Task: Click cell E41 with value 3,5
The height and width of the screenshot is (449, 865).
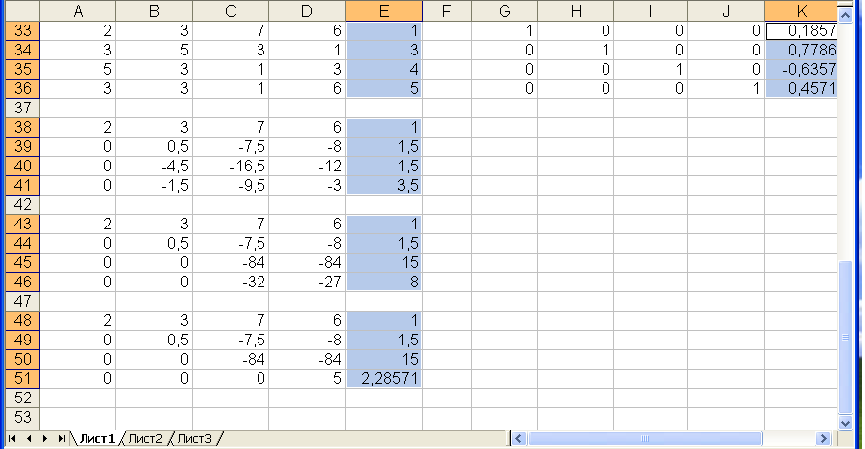Action: point(384,185)
